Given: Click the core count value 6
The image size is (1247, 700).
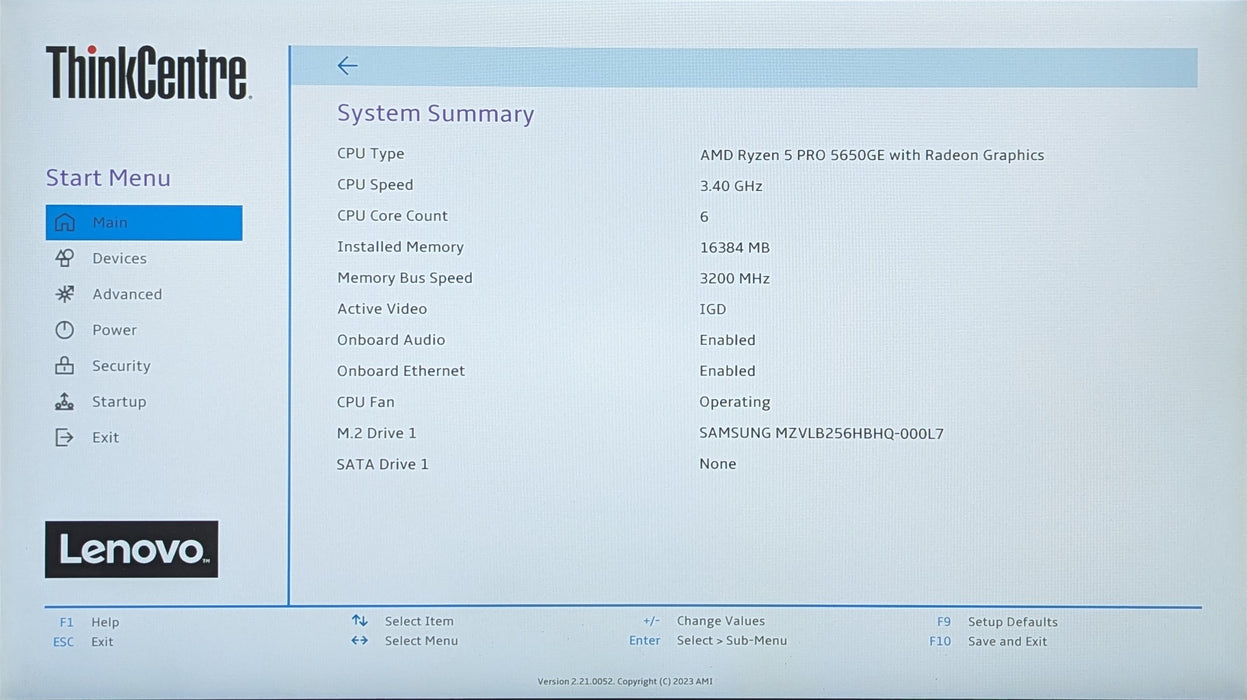Looking at the screenshot, I should pos(704,217).
